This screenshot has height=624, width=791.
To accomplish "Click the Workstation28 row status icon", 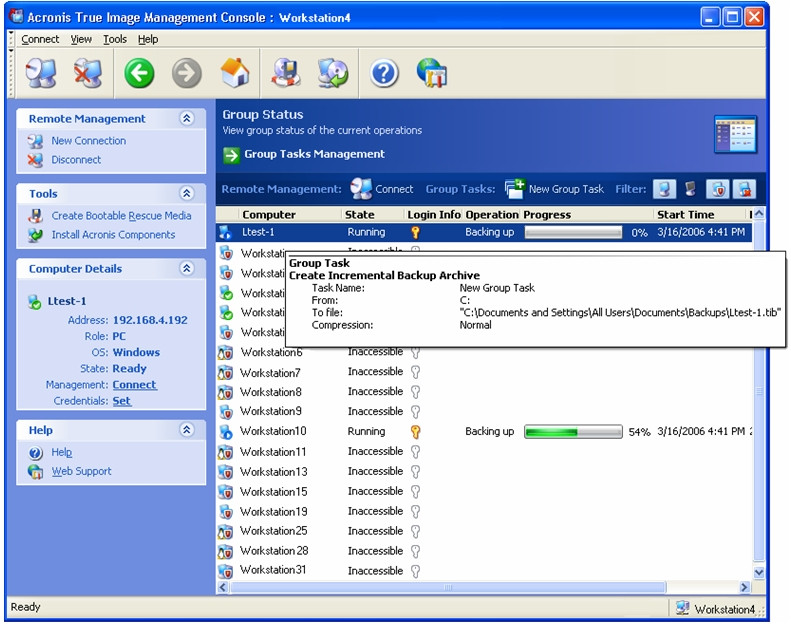I will click(225, 551).
